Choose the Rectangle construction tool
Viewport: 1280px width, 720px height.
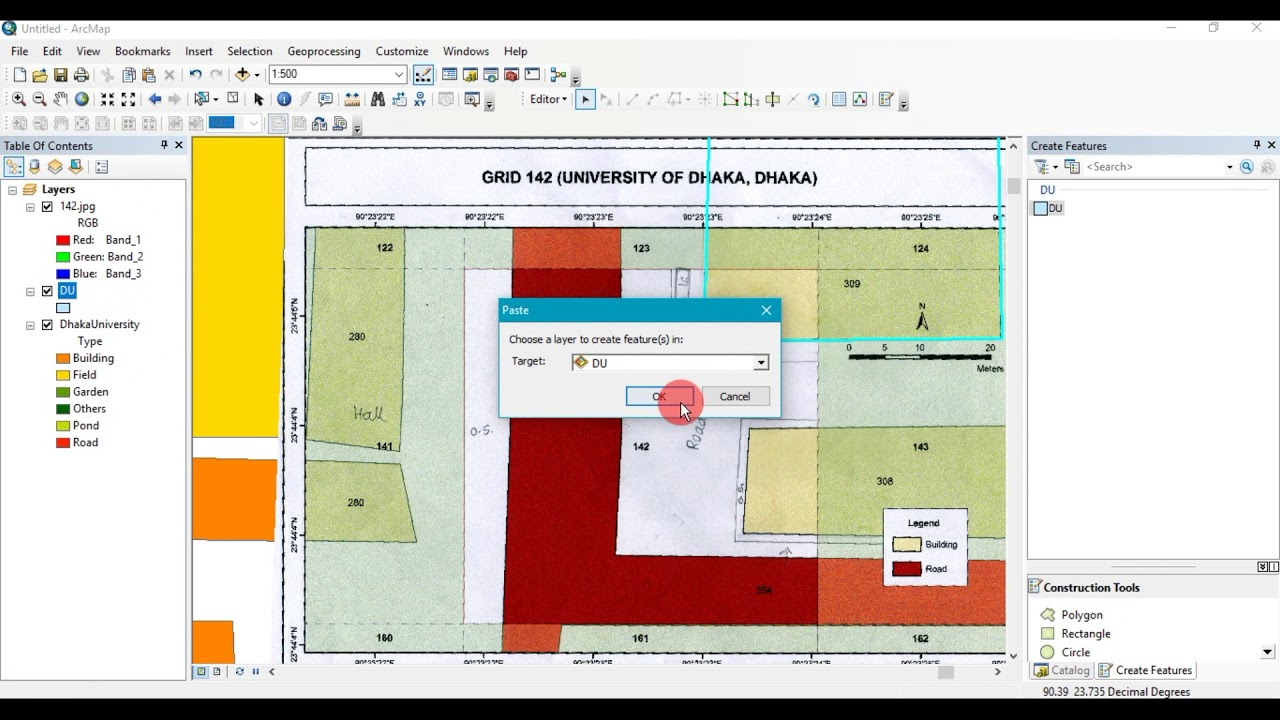[1075, 634]
